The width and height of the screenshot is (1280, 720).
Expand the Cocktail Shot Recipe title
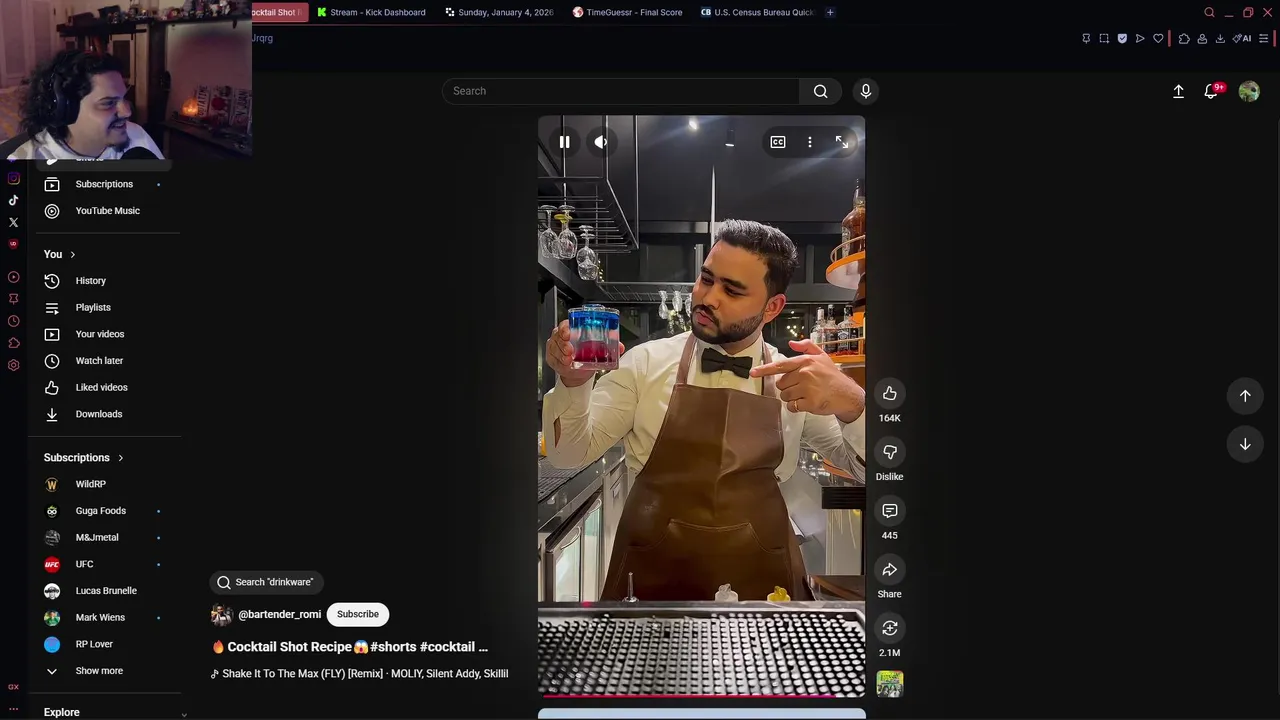(350, 647)
